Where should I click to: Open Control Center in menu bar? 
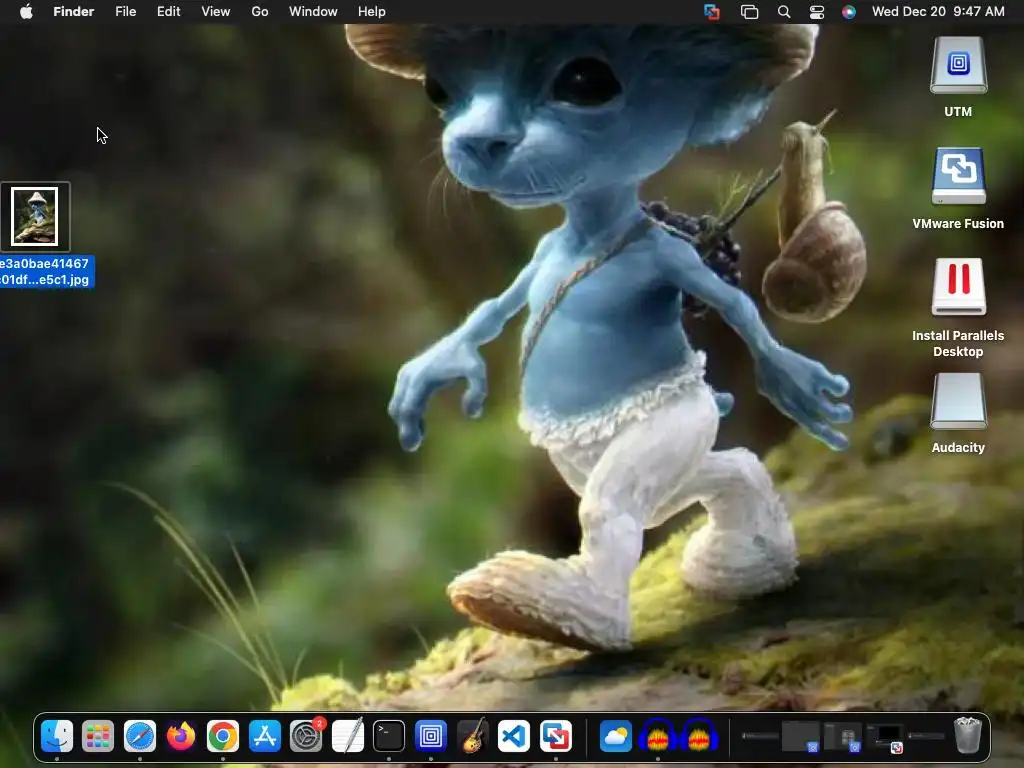tap(816, 12)
